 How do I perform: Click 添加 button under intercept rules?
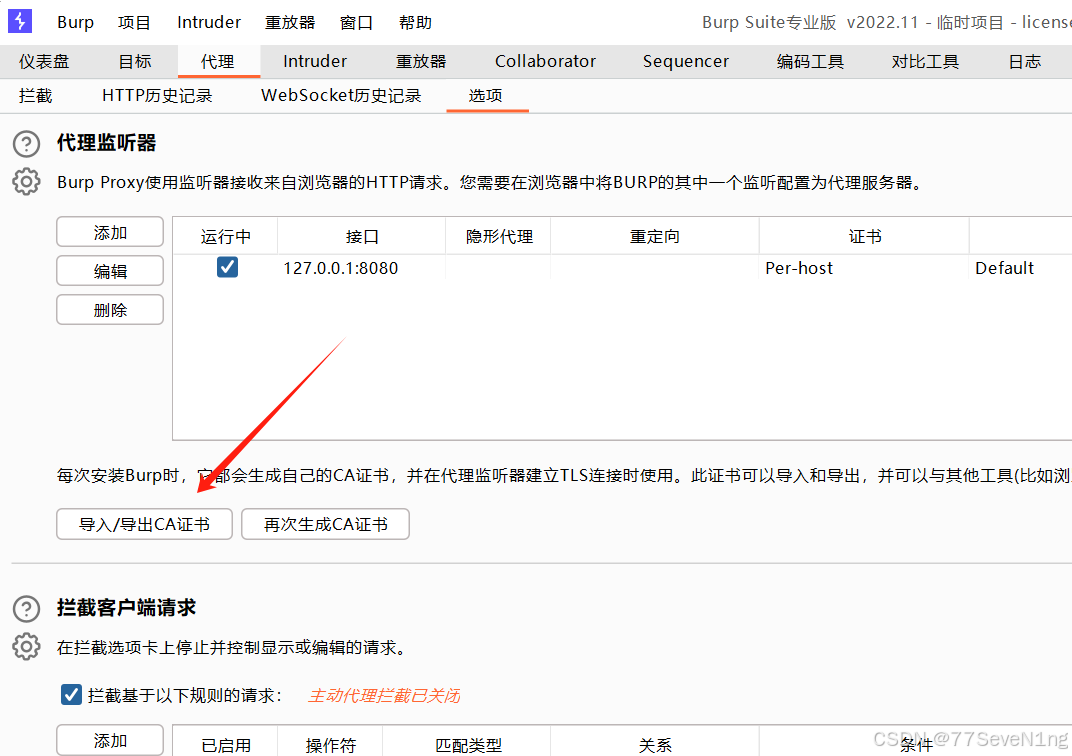[110, 740]
